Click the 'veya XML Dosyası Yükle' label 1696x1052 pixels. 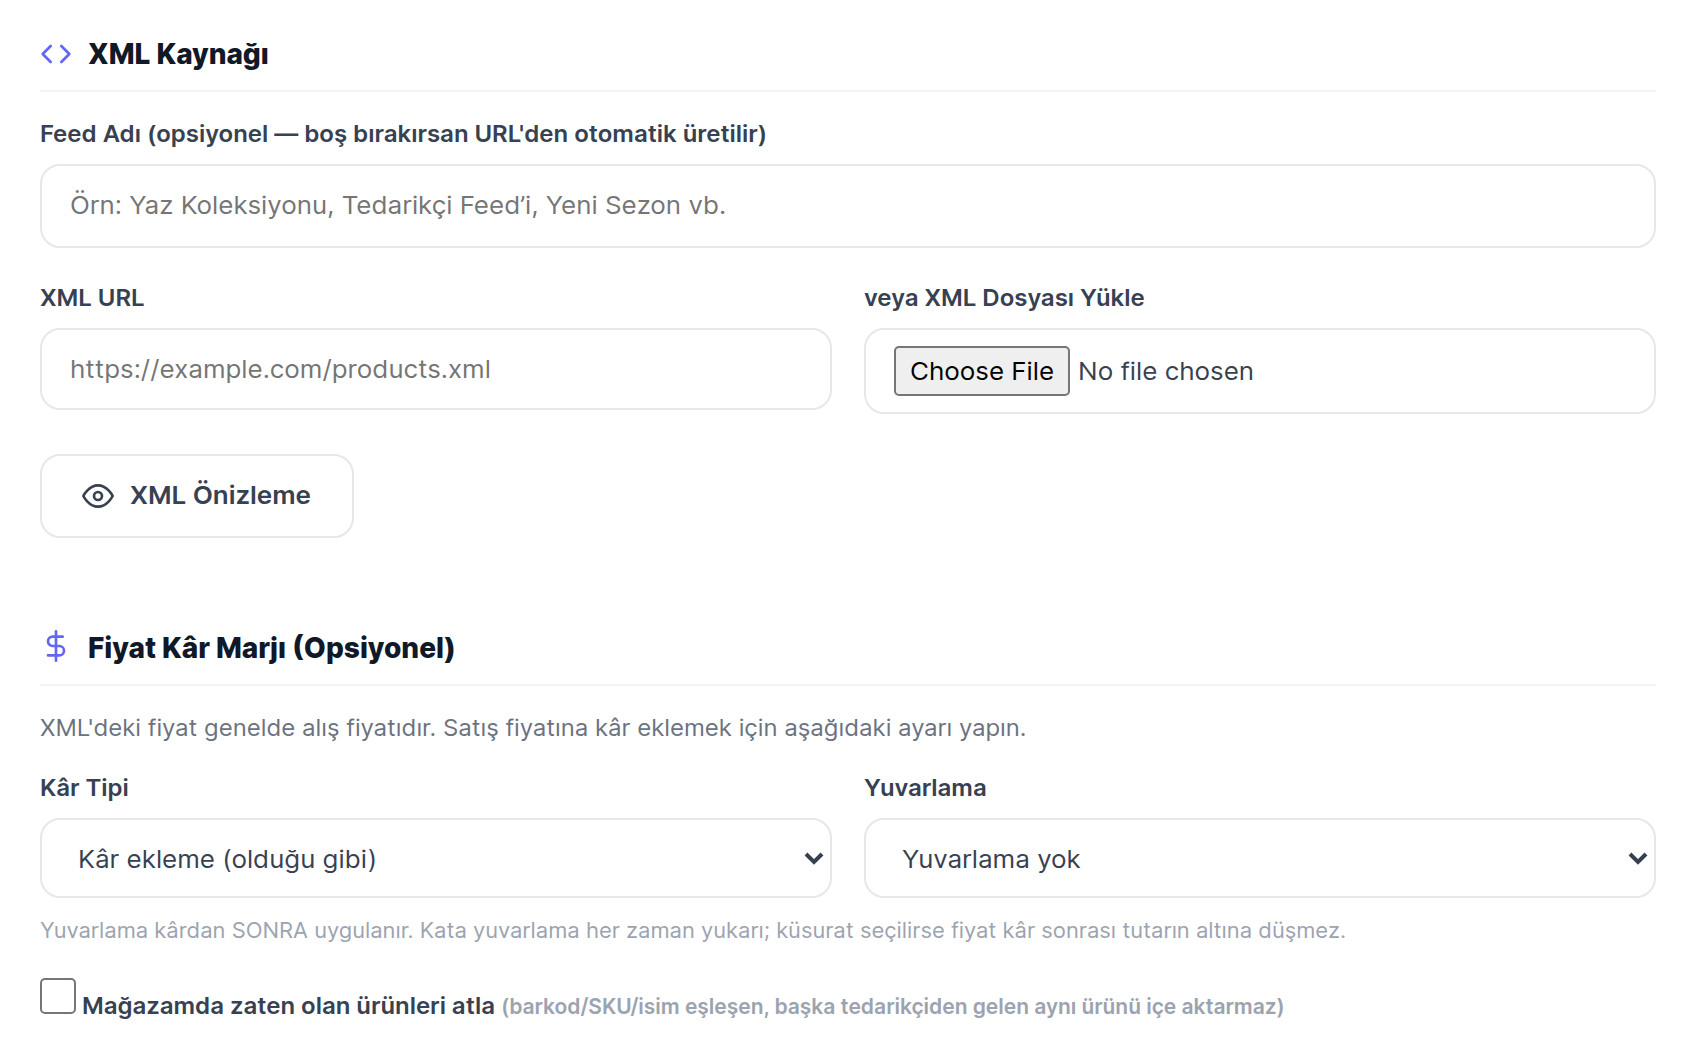coord(1004,298)
